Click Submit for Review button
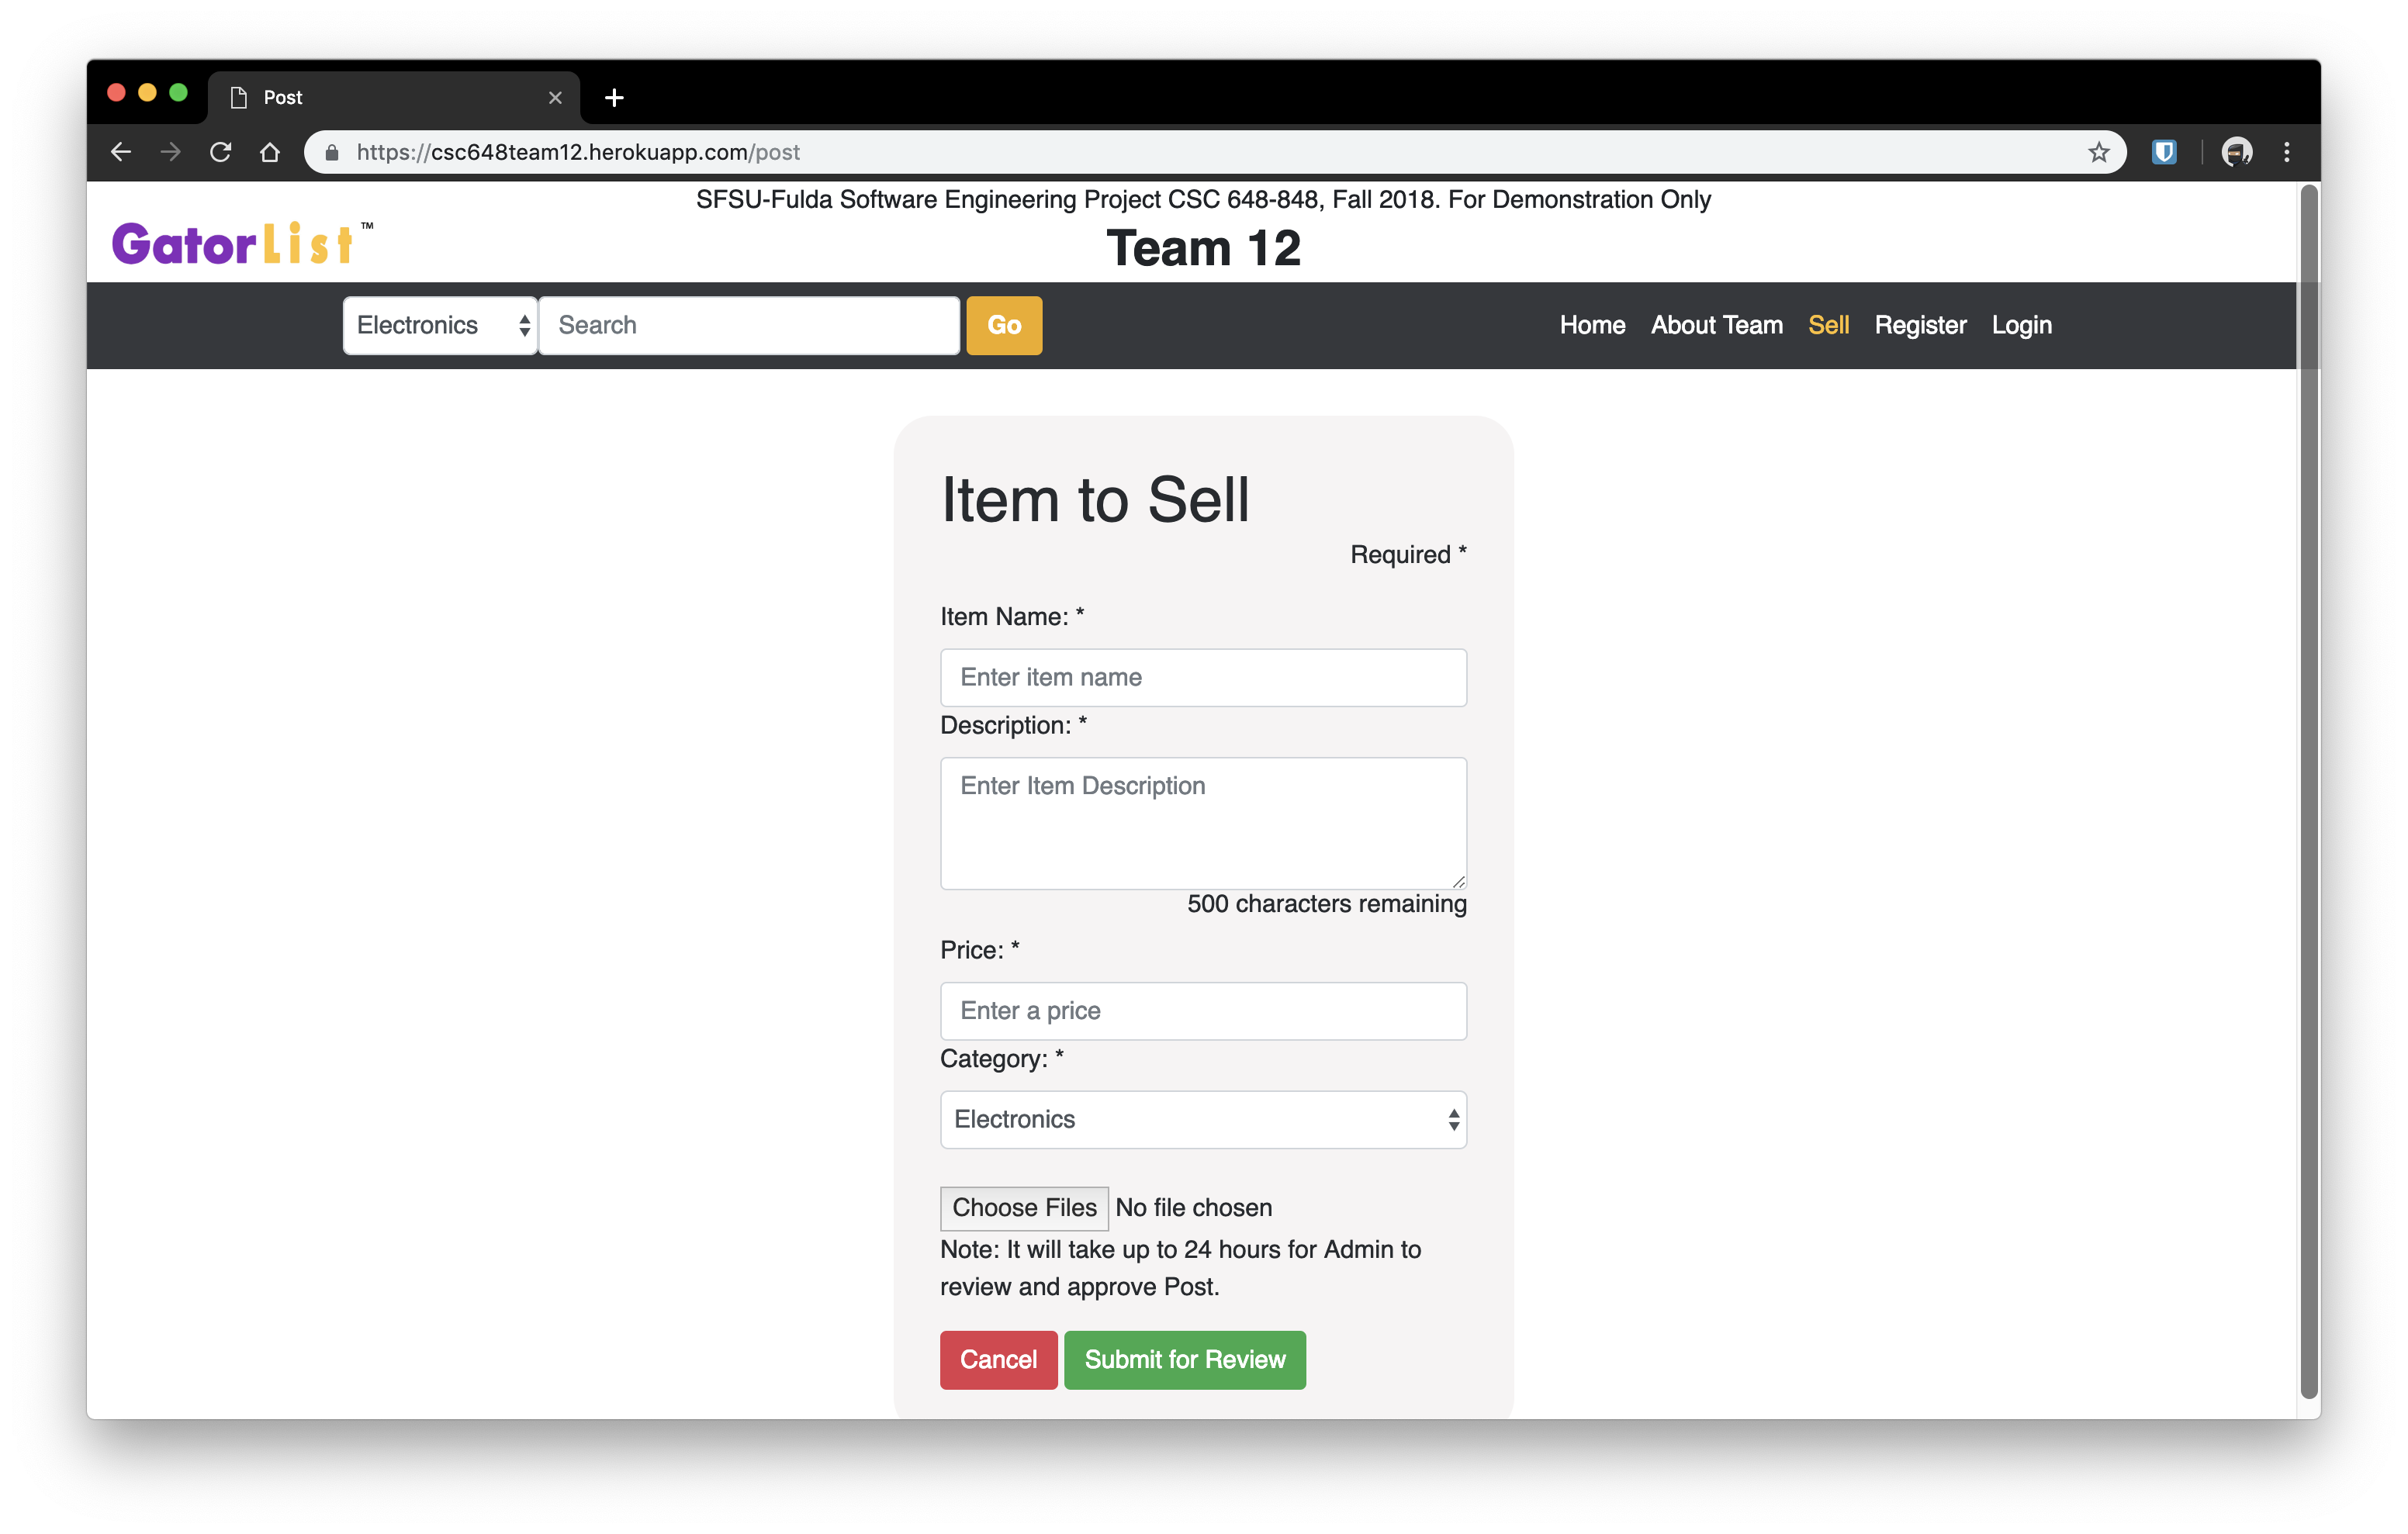This screenshot has width=2408, height=1534. pyautogui.click(x=1184, y=1359)
